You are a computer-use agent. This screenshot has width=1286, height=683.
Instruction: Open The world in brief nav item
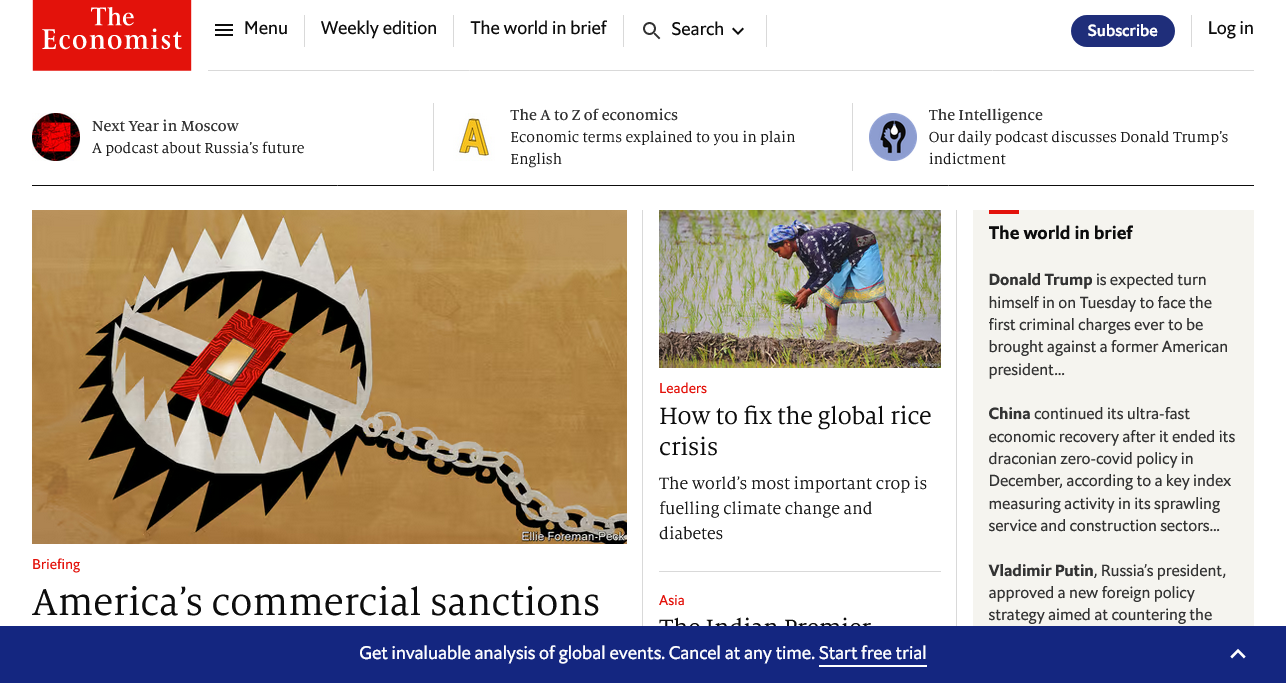pyautogui.click(x=538, y=29)
